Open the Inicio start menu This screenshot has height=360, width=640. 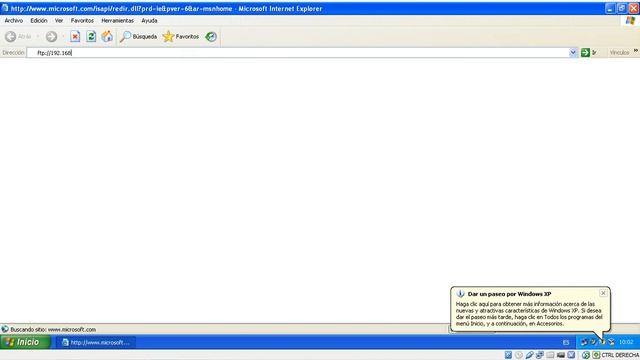[25, 342]
